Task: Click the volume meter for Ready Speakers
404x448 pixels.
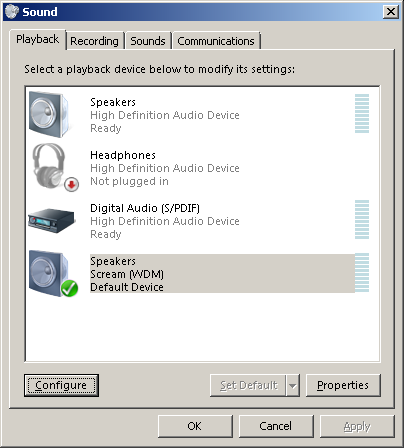Action: (362, 113)
